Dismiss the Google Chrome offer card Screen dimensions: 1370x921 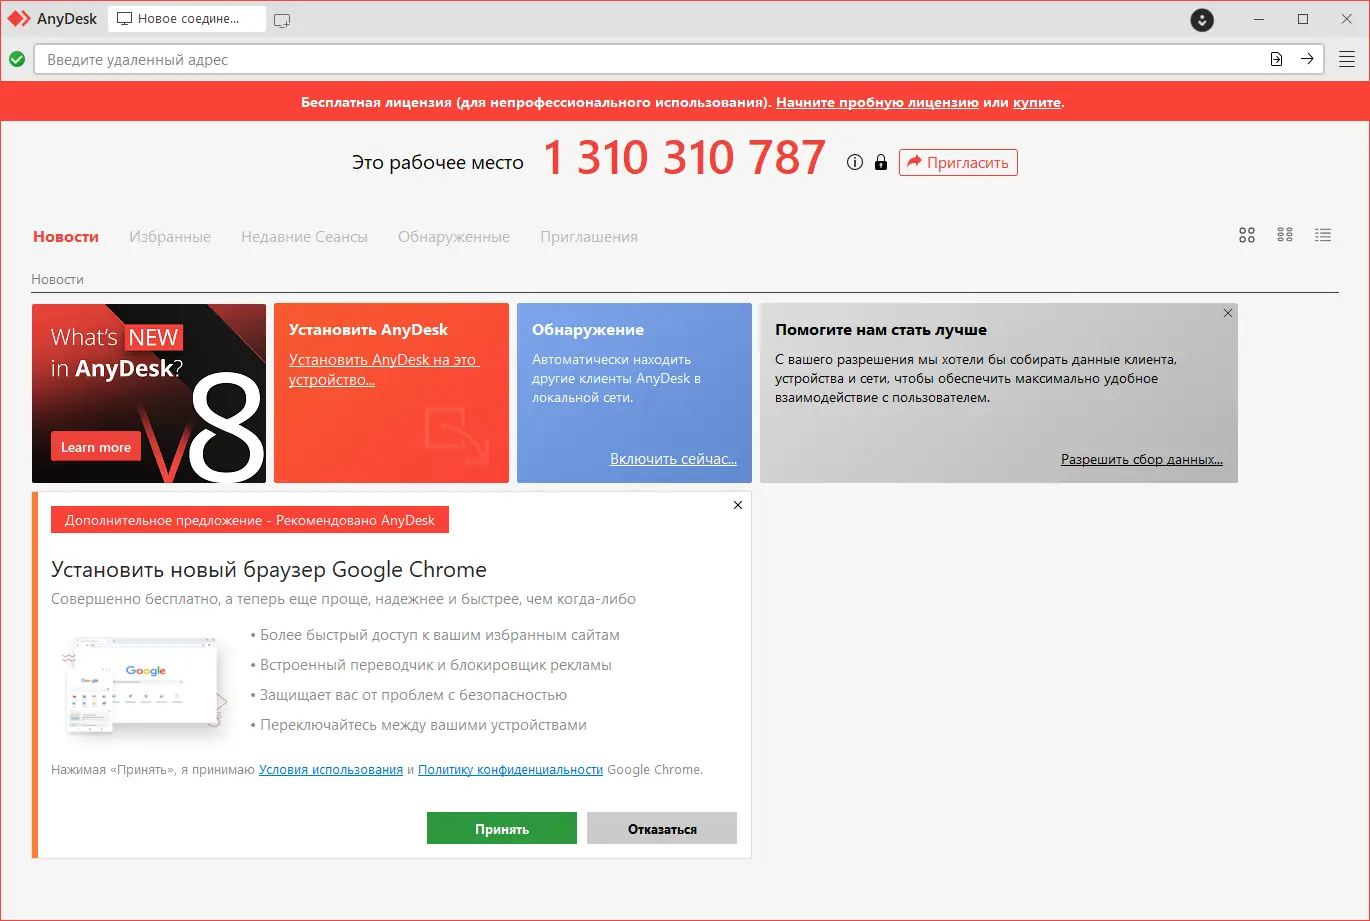coord(737,504)
